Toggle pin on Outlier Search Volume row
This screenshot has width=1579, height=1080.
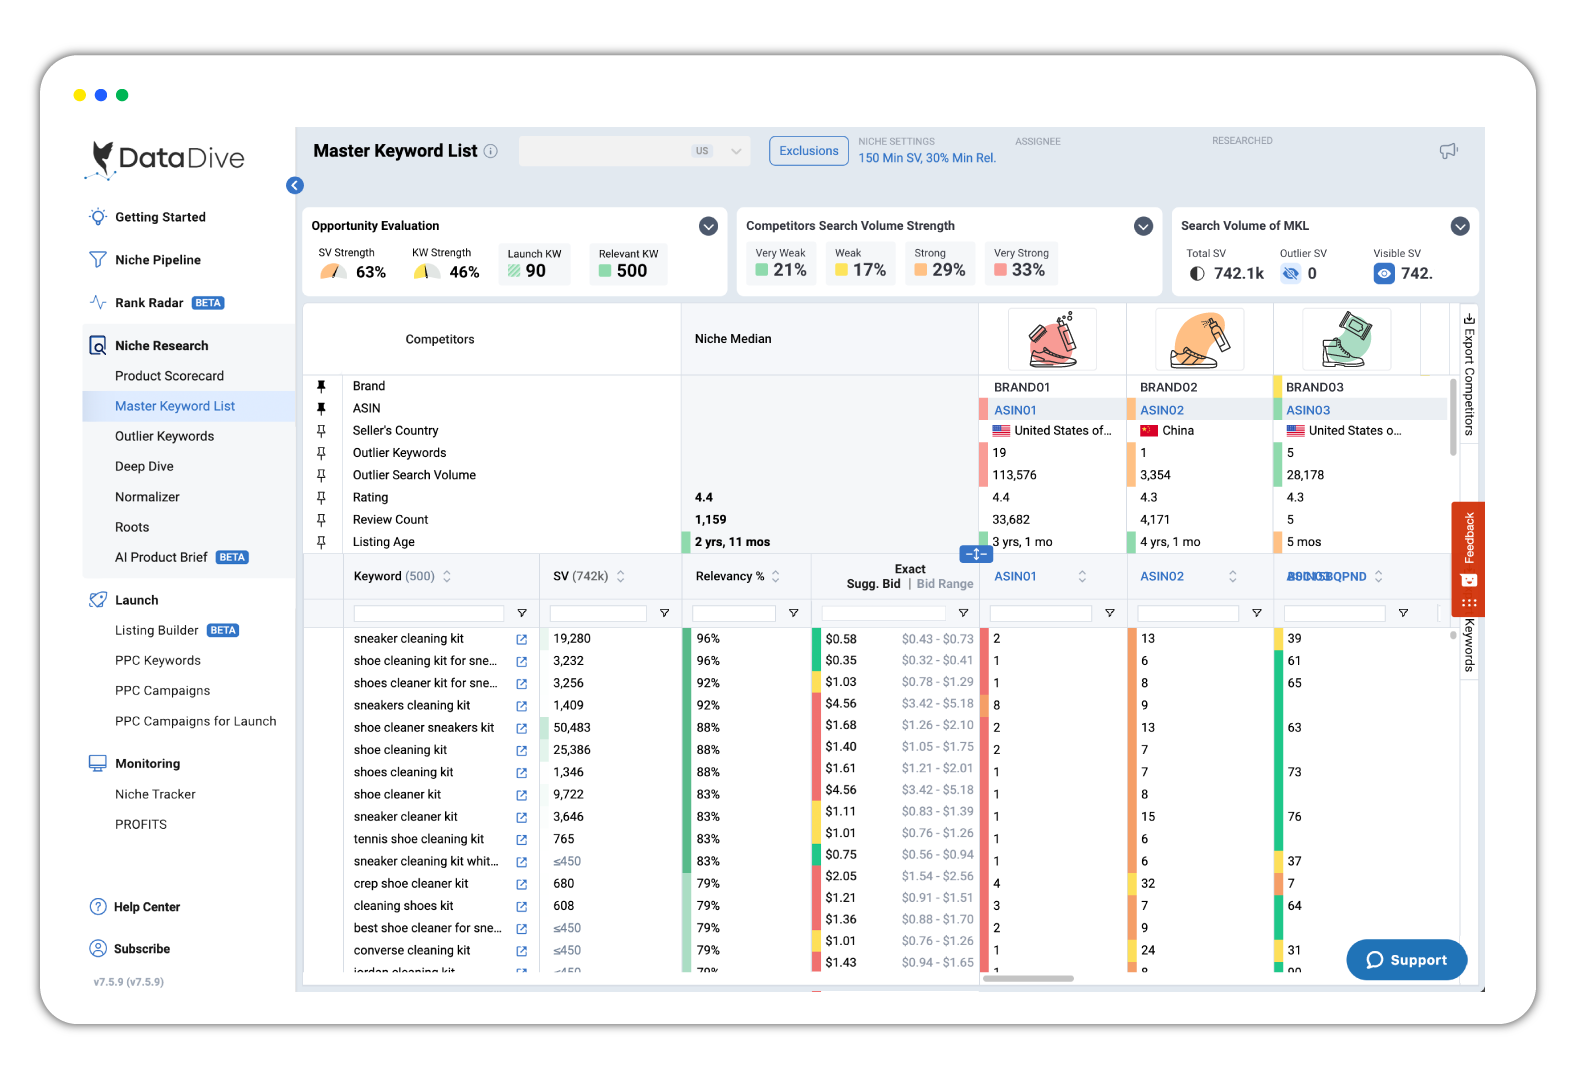(321, 475)
